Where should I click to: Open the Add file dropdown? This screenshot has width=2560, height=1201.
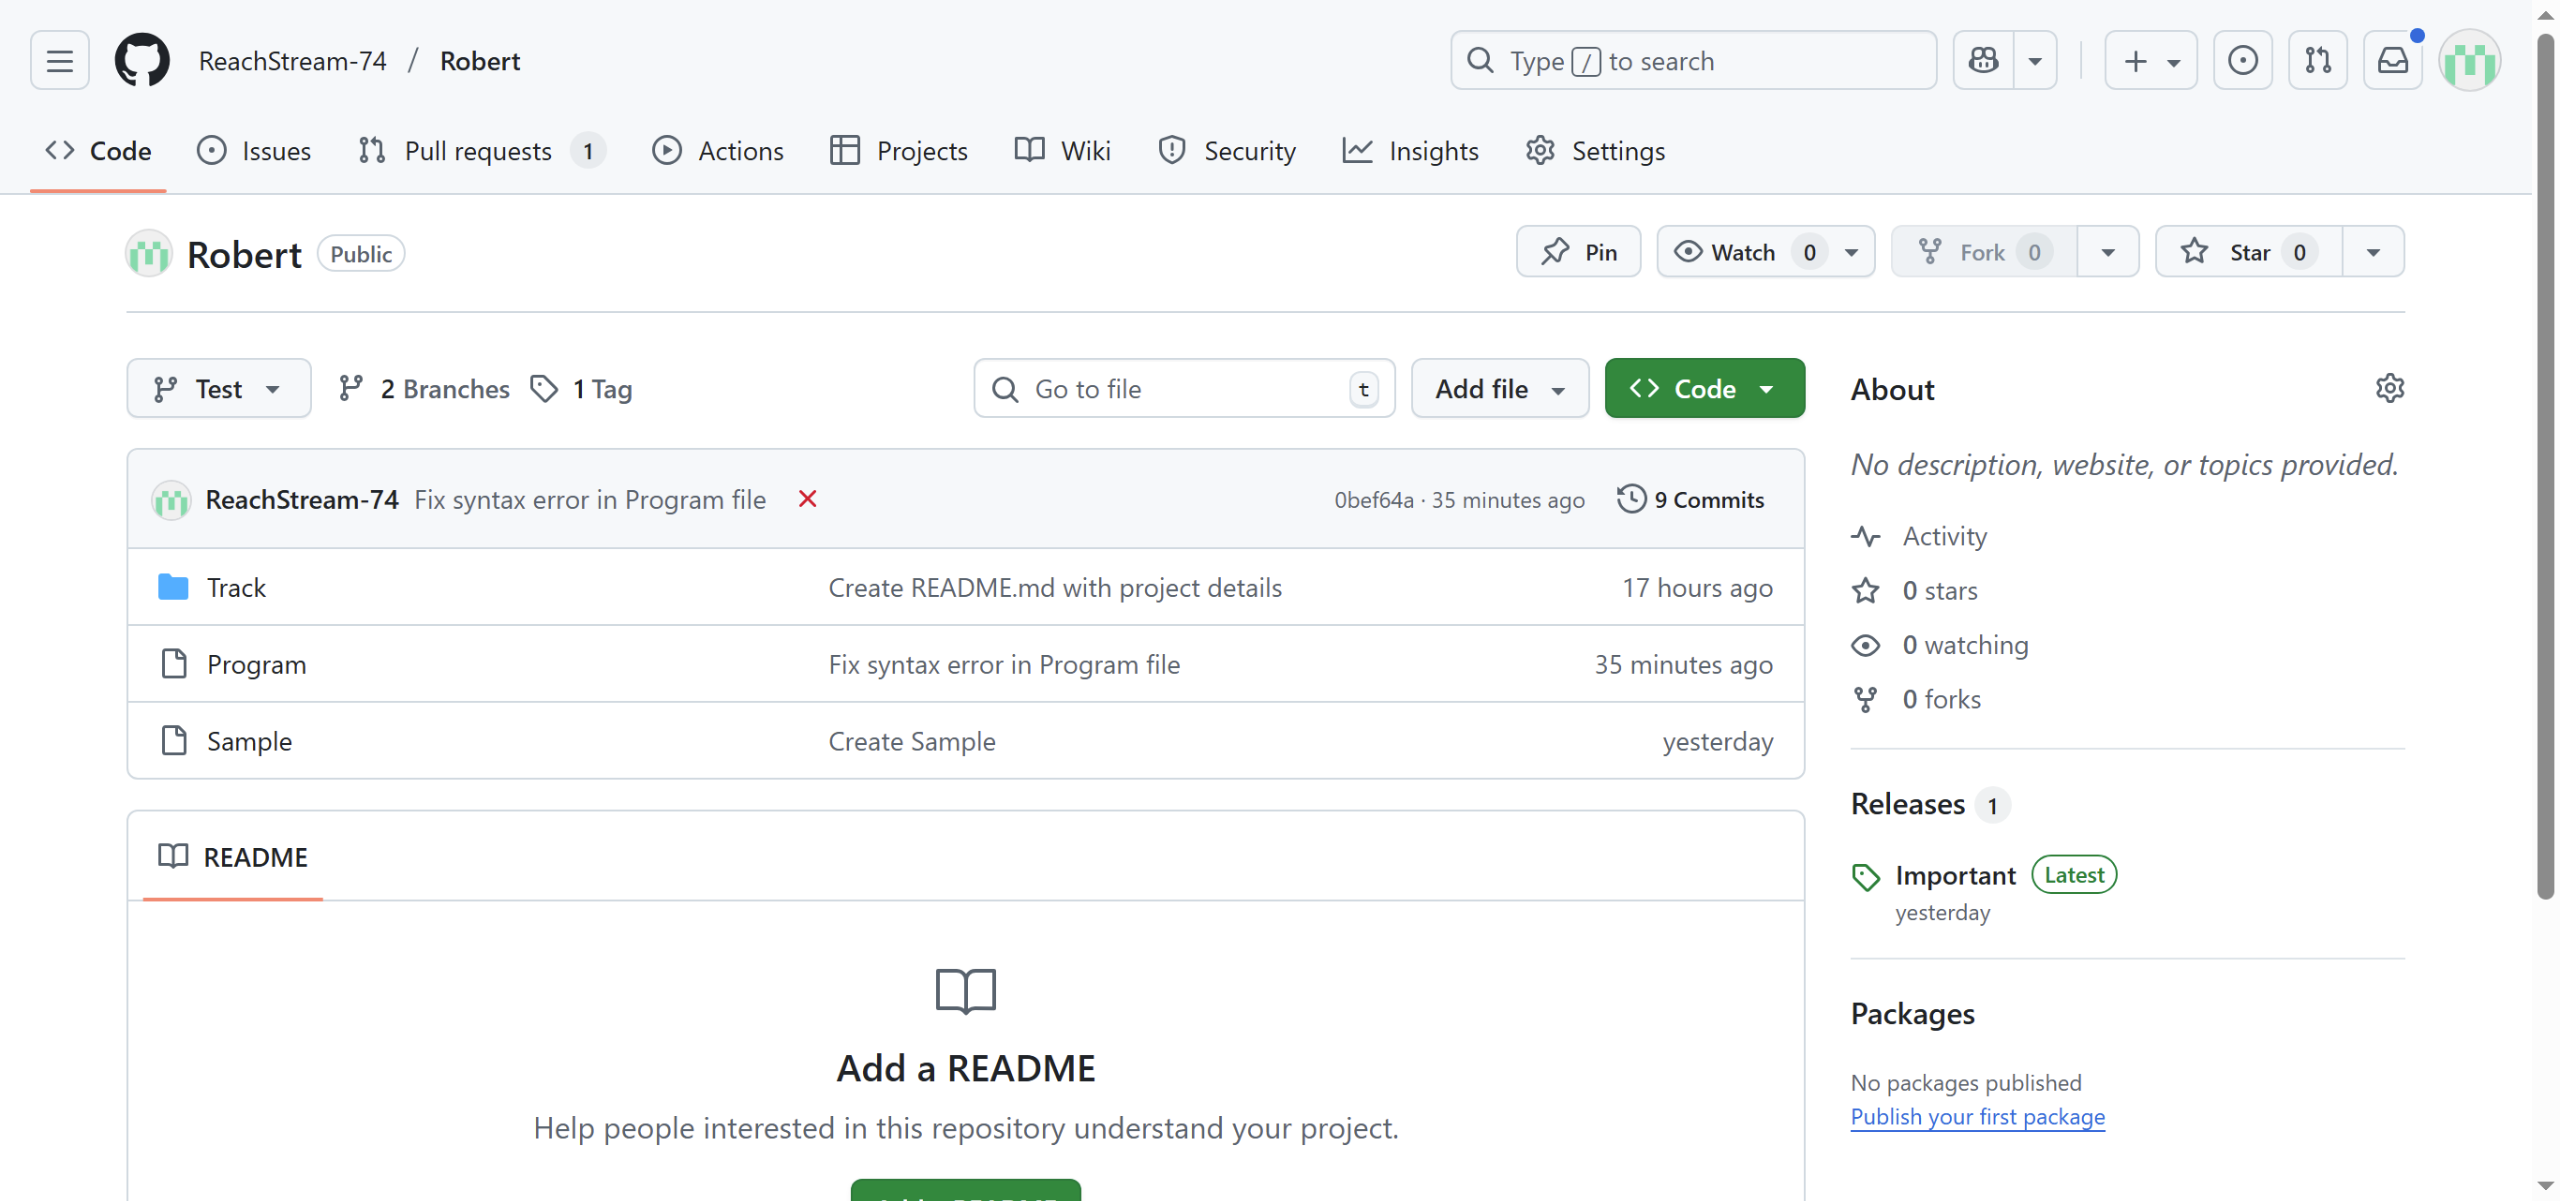click(1499, 389)
